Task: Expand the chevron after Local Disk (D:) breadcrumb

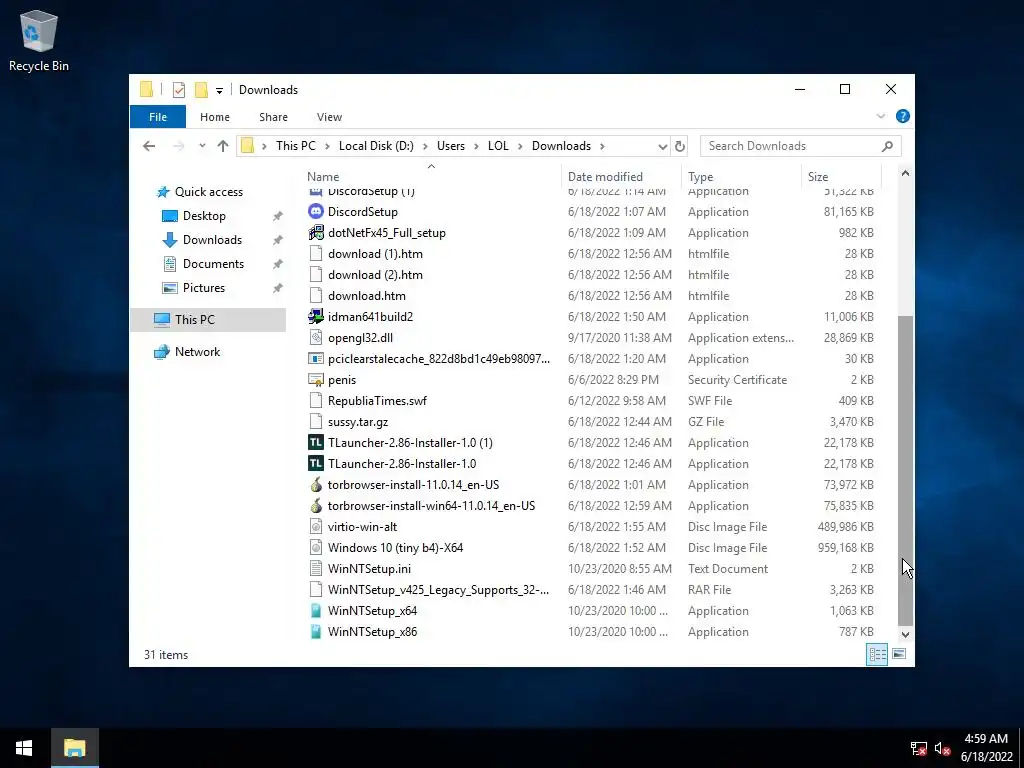Action: [425, 146]
